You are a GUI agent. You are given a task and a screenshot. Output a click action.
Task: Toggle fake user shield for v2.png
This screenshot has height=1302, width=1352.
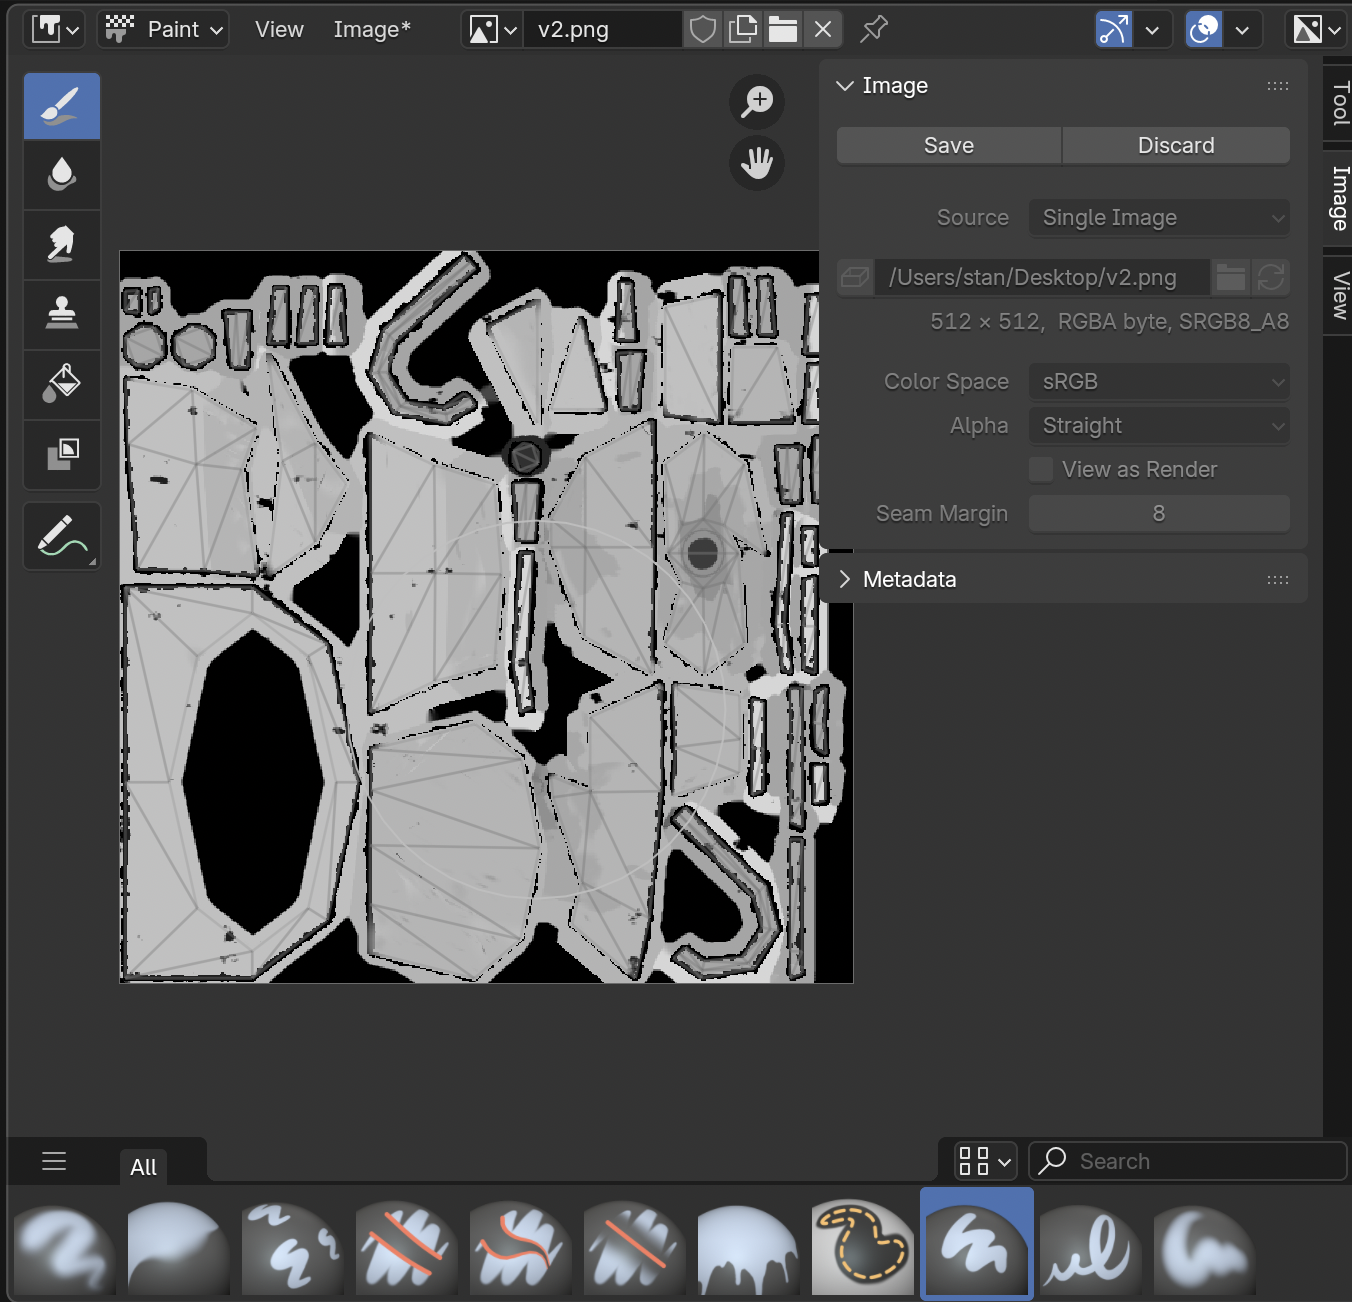703,30
